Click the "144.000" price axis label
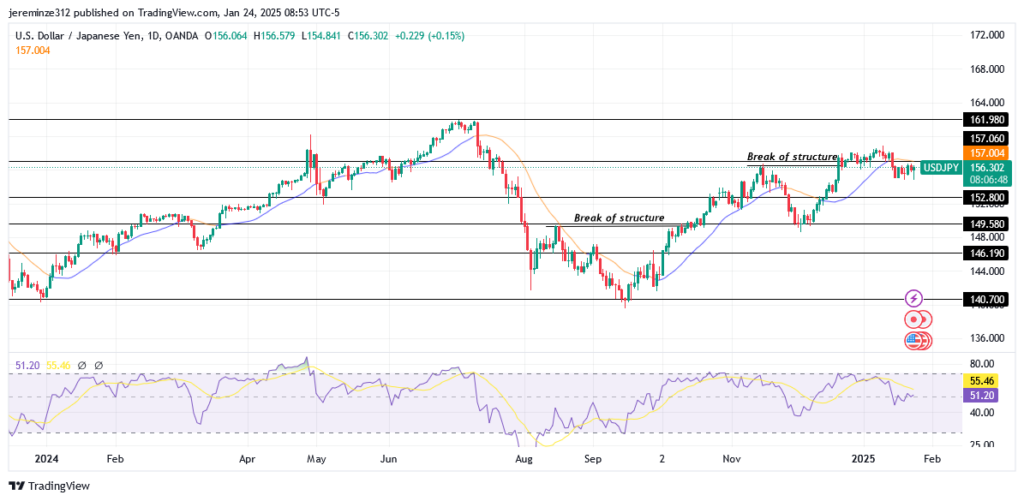The image size is (1024, 501). click(987, 271)
